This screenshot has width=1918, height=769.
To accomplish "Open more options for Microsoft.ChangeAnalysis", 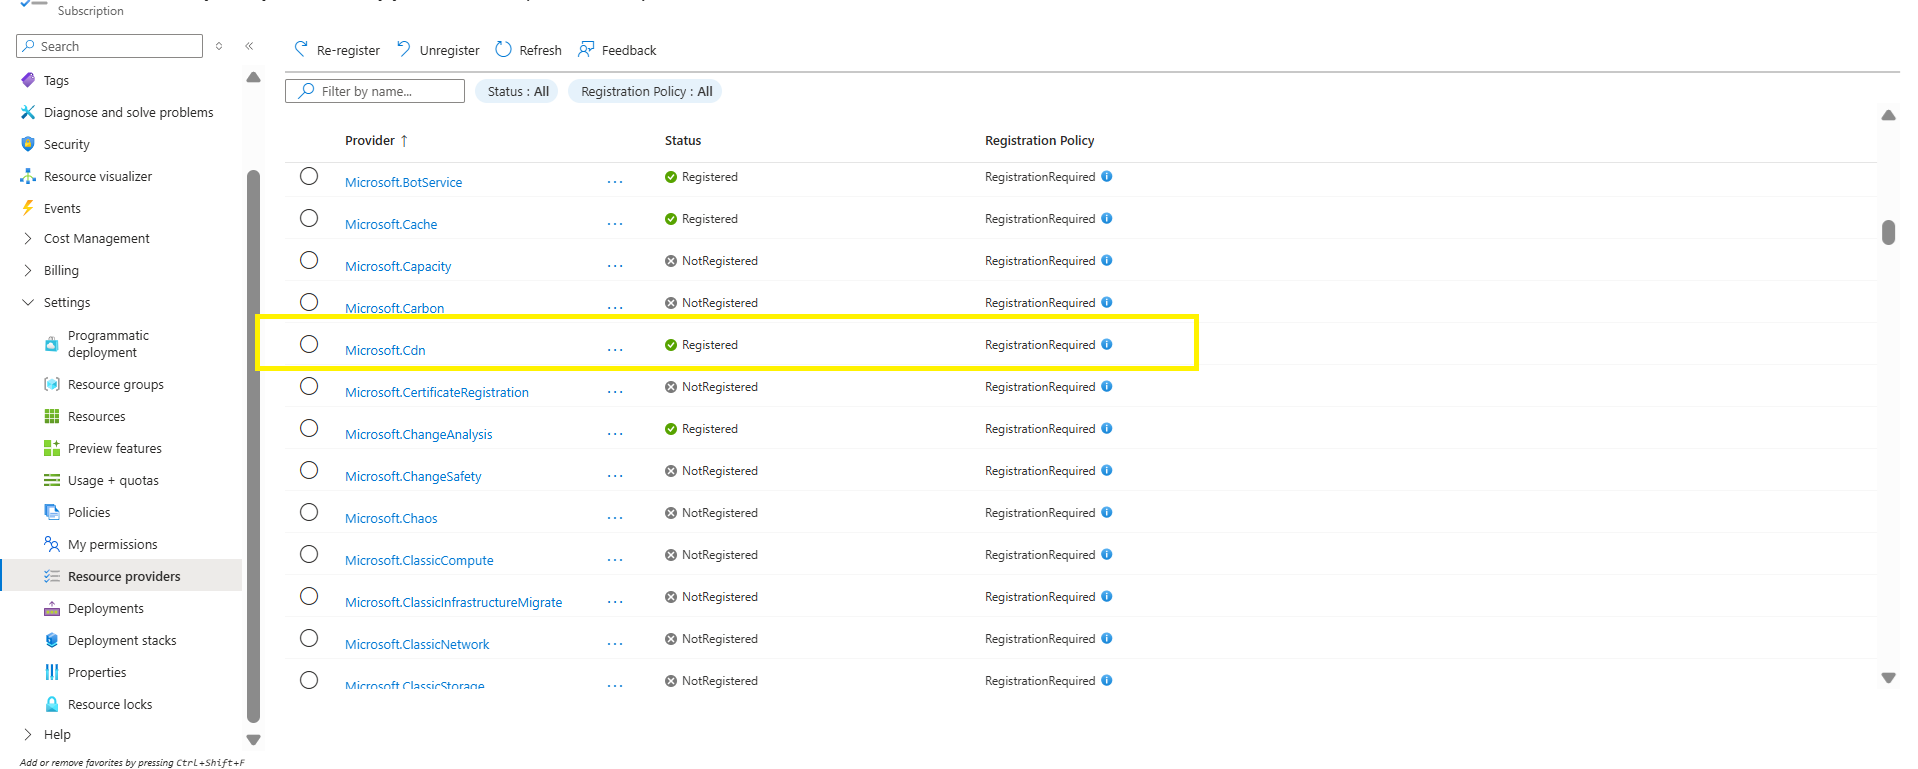I will point(615,434).
